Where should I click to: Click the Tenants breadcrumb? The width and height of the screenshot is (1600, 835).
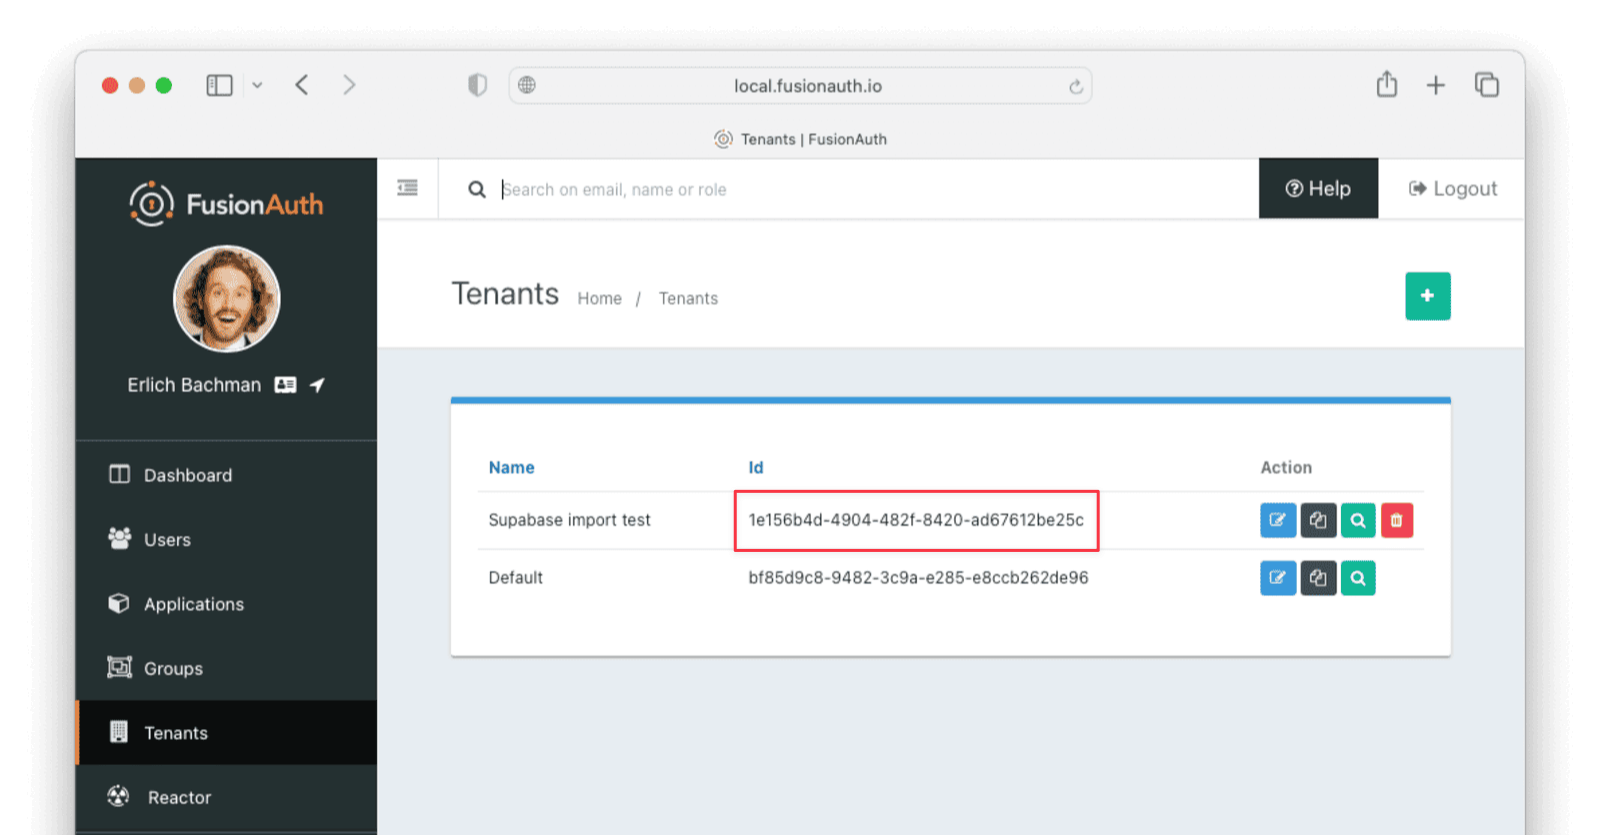tap(688, 298)
